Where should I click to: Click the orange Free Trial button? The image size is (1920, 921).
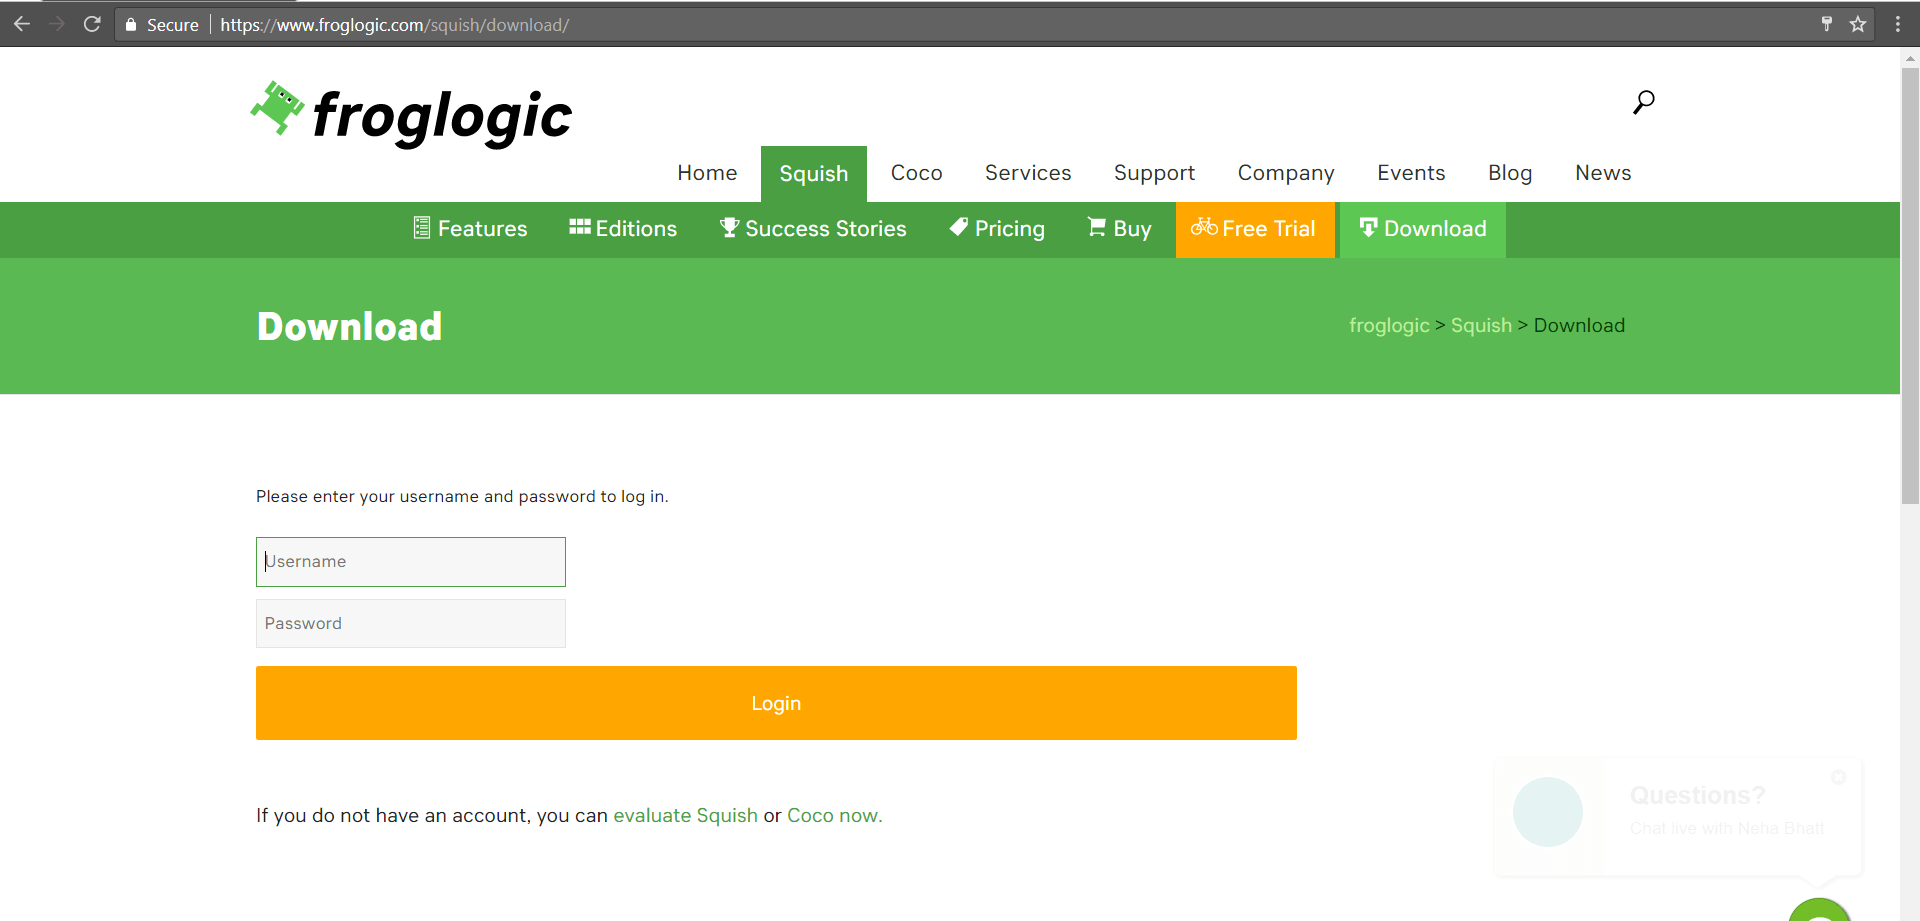1255,229
